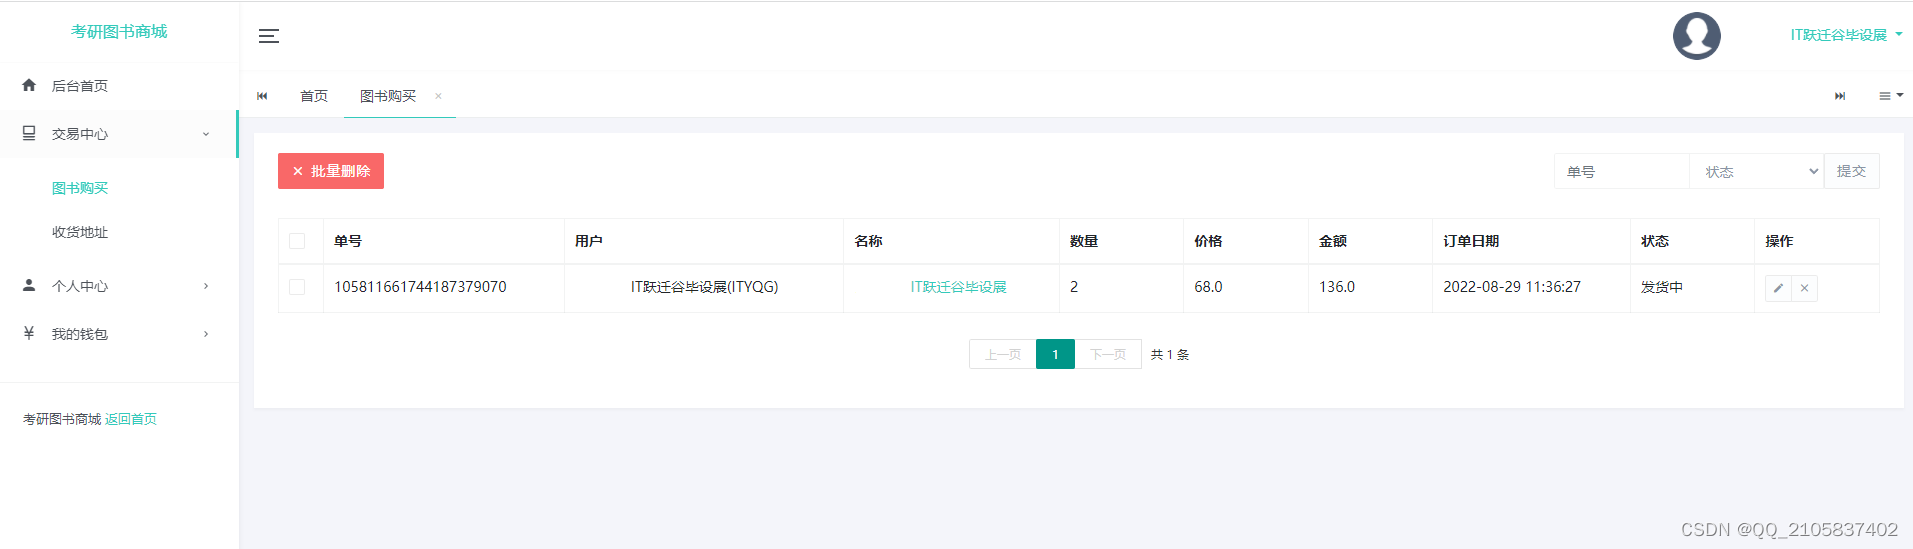Screen dimensions: 1913x549
Task: Click the price value 68.0
Action: [1208, 287]
